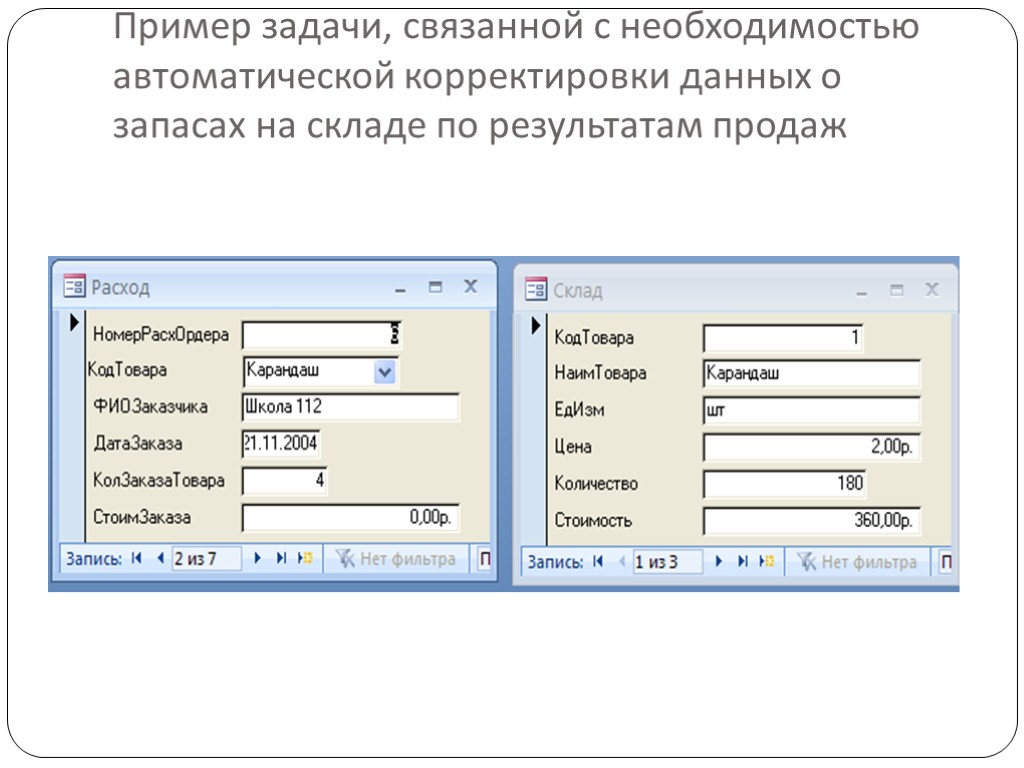Go to last record in Расход form

pyautogui.click(x=281, y=558)
